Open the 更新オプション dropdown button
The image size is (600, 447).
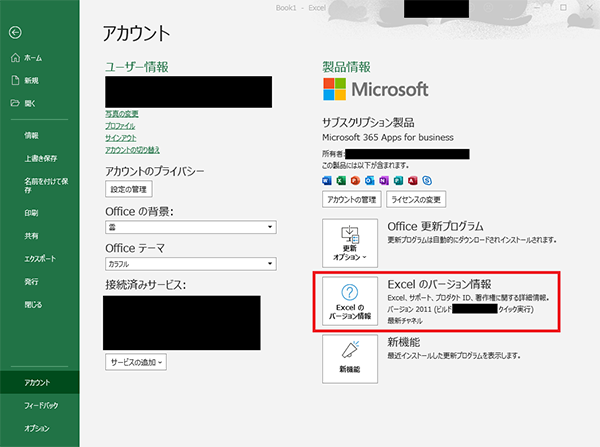point(350,243)
